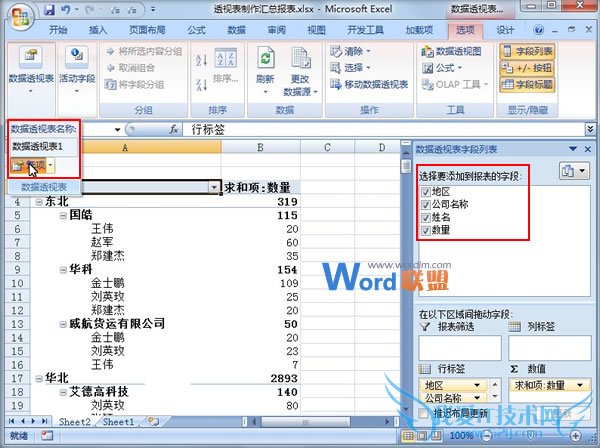600x448 pixels.
Task: Close the 数据透视表字段列表 pane
Action: coord(588,149)
